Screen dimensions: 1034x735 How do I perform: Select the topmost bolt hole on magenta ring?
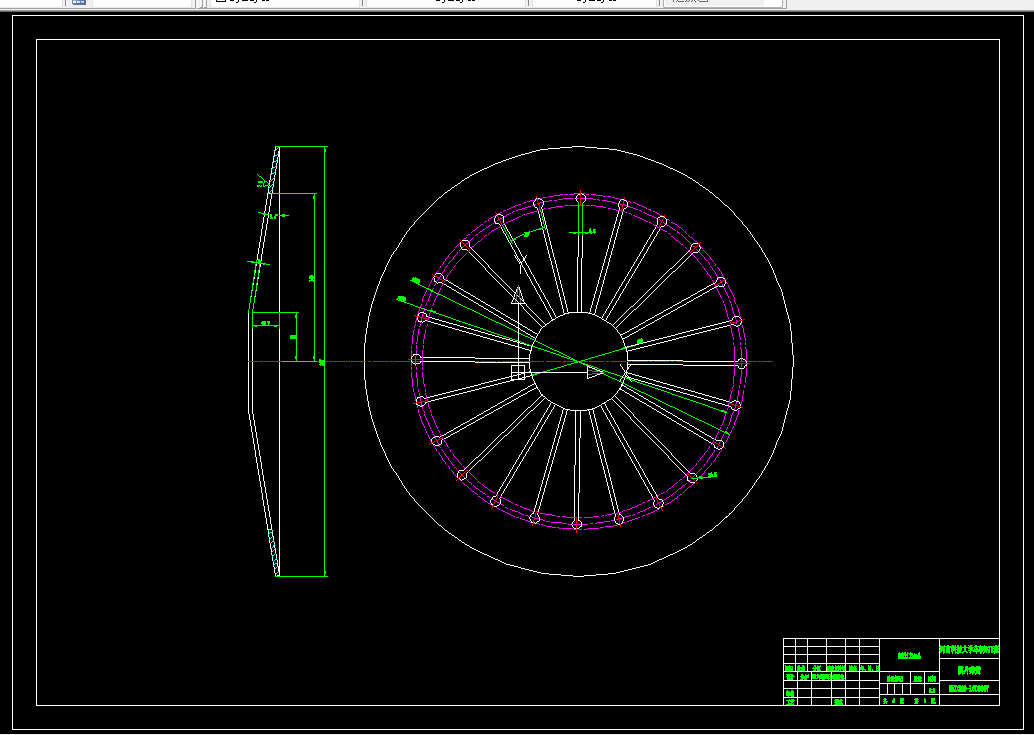click(581, 197)
